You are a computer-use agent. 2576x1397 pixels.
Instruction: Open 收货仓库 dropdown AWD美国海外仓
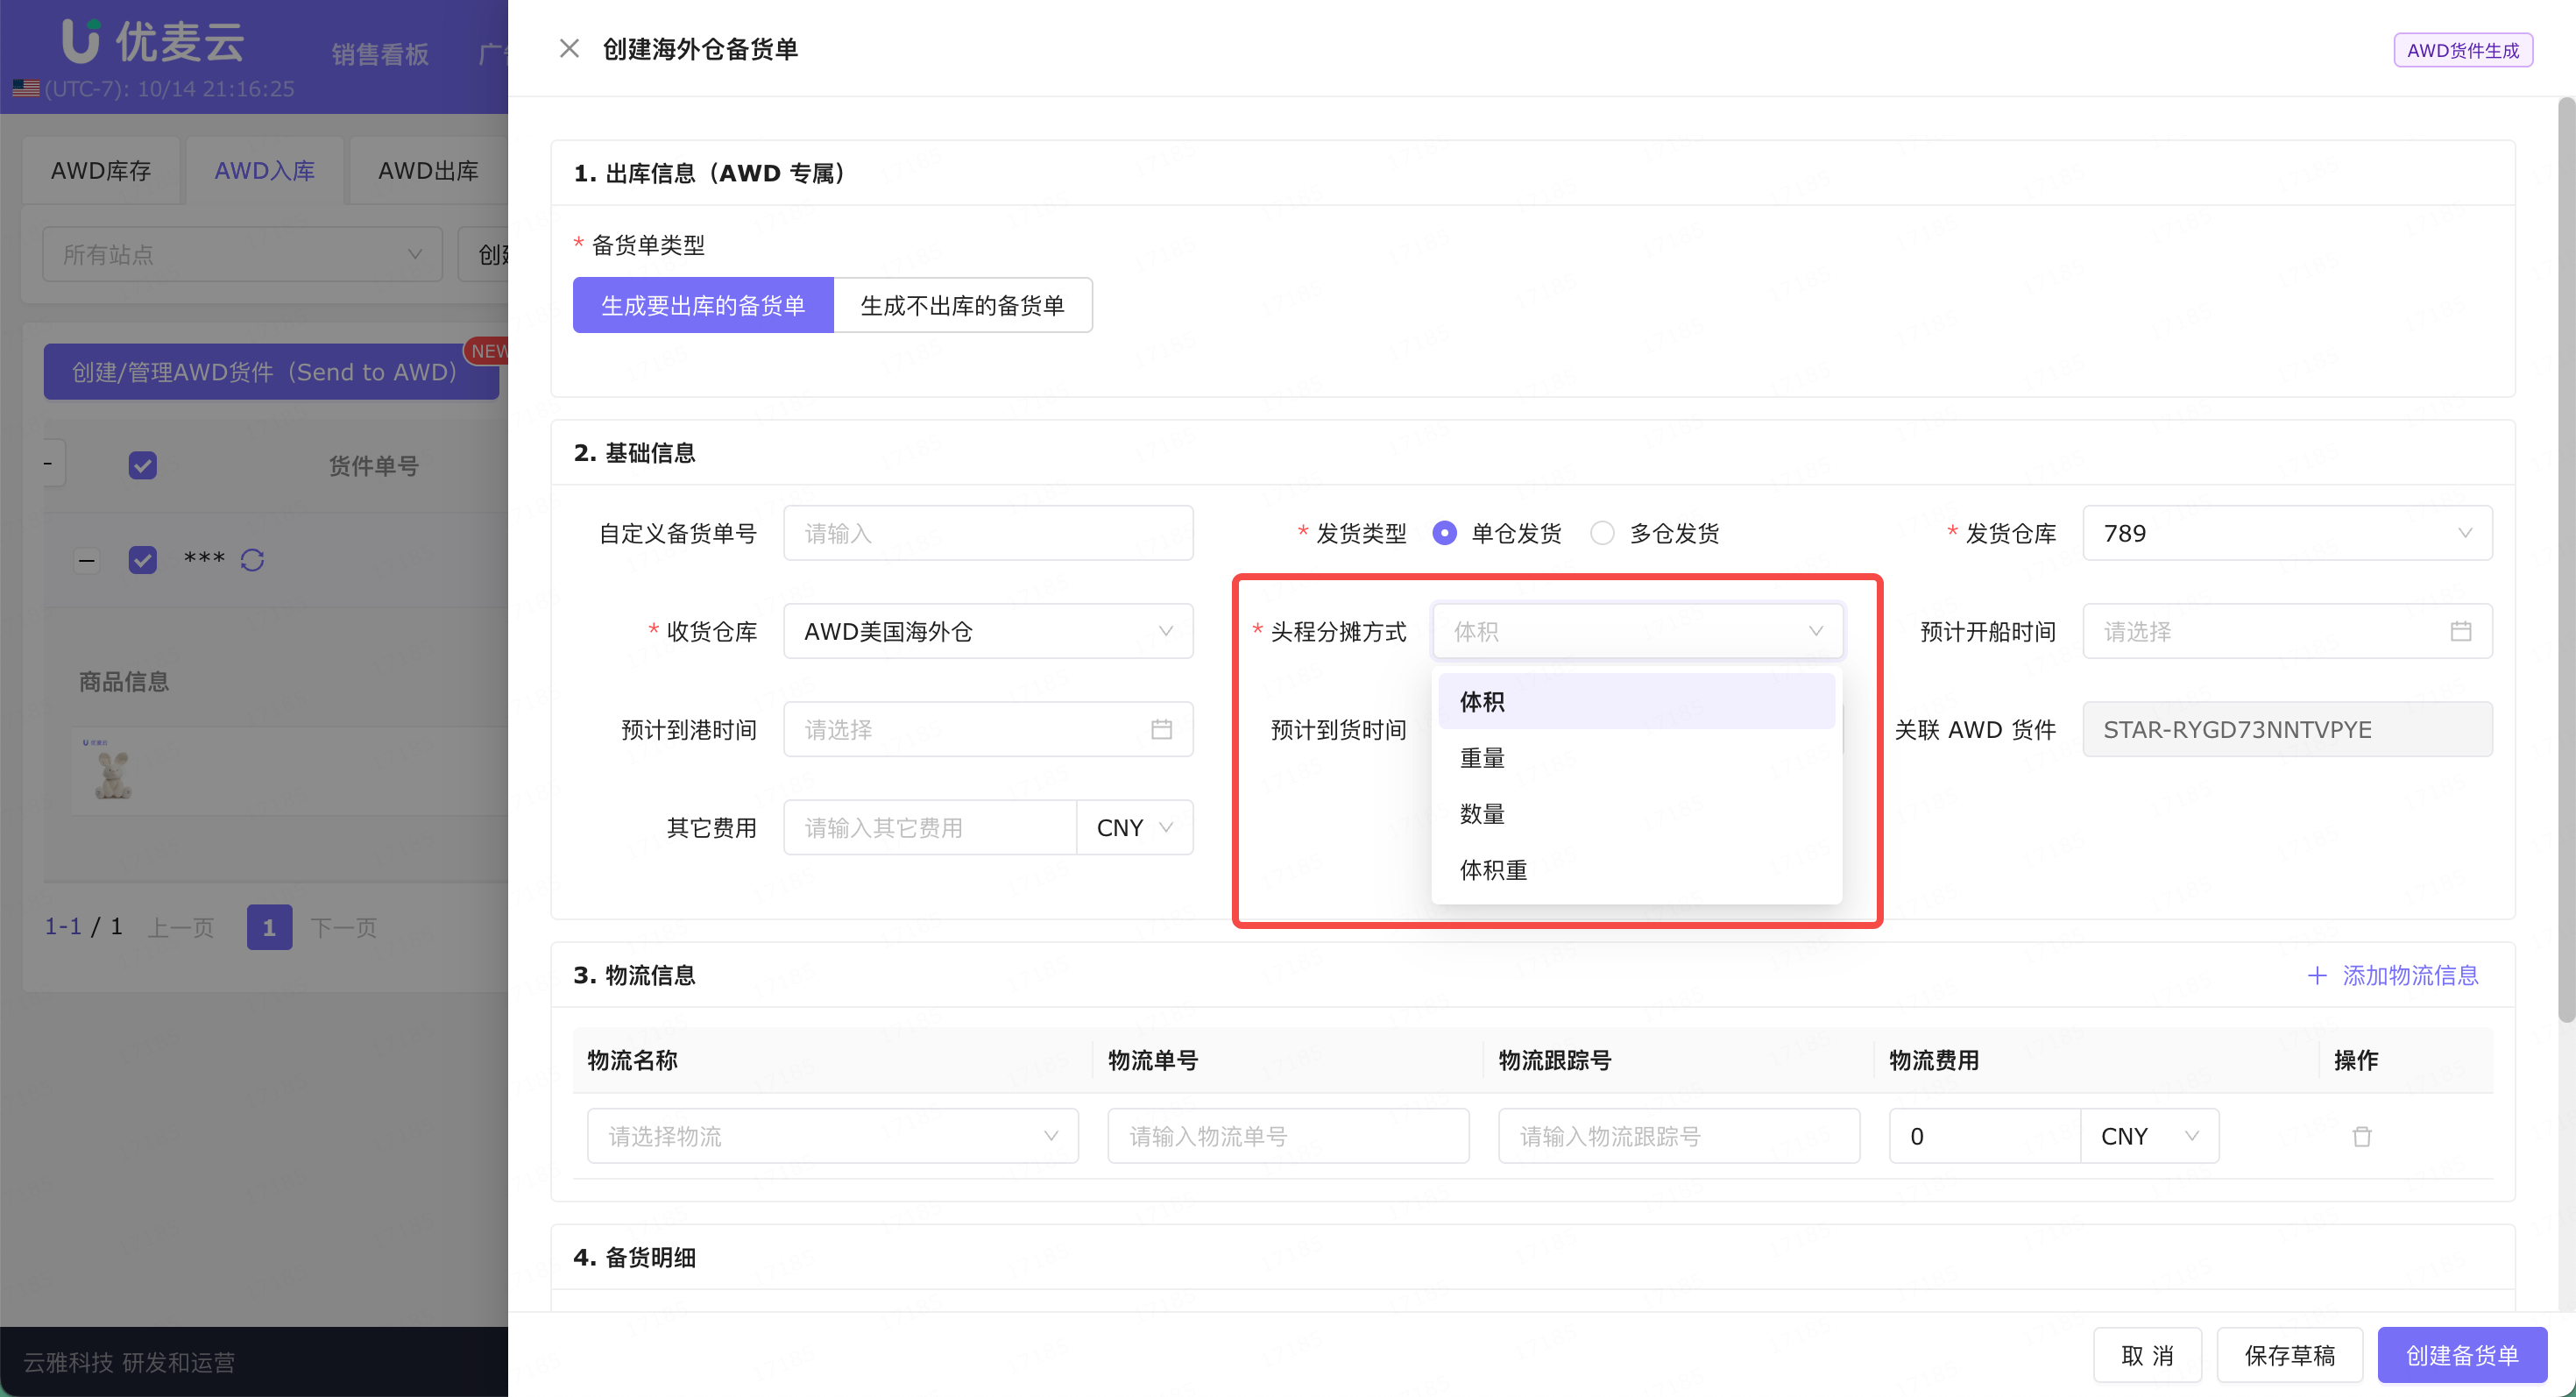click(988, 631)
